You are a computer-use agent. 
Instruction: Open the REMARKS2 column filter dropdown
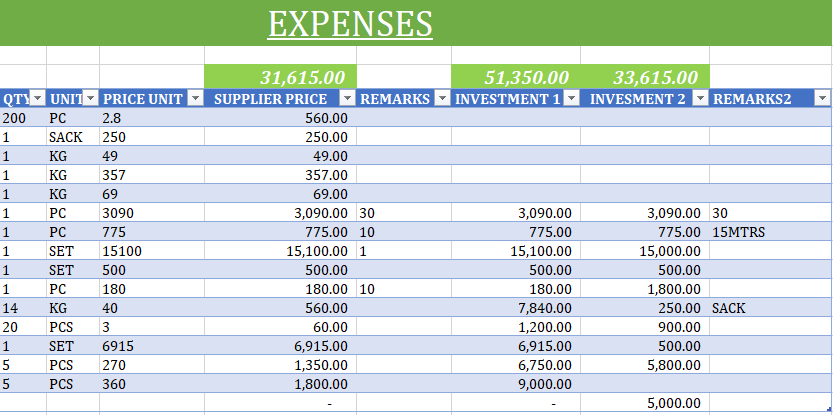[x=821, y=99]
